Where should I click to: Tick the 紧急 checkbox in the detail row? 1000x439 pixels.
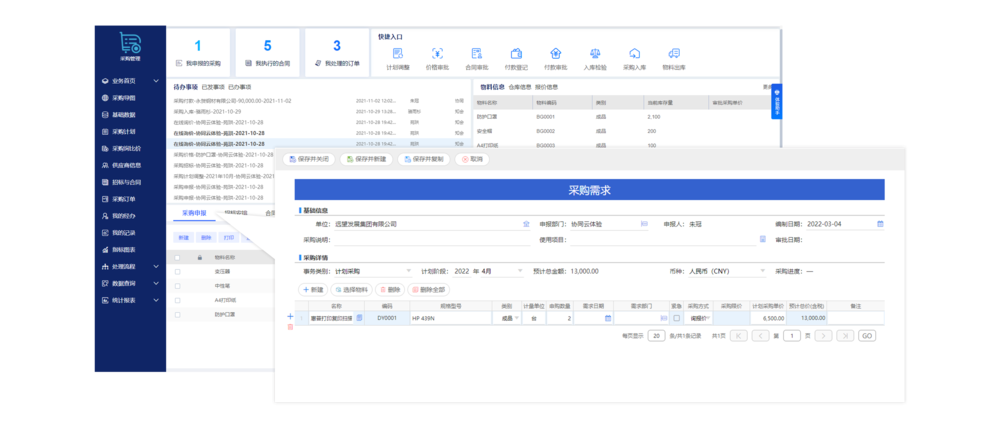pos(677,318)
